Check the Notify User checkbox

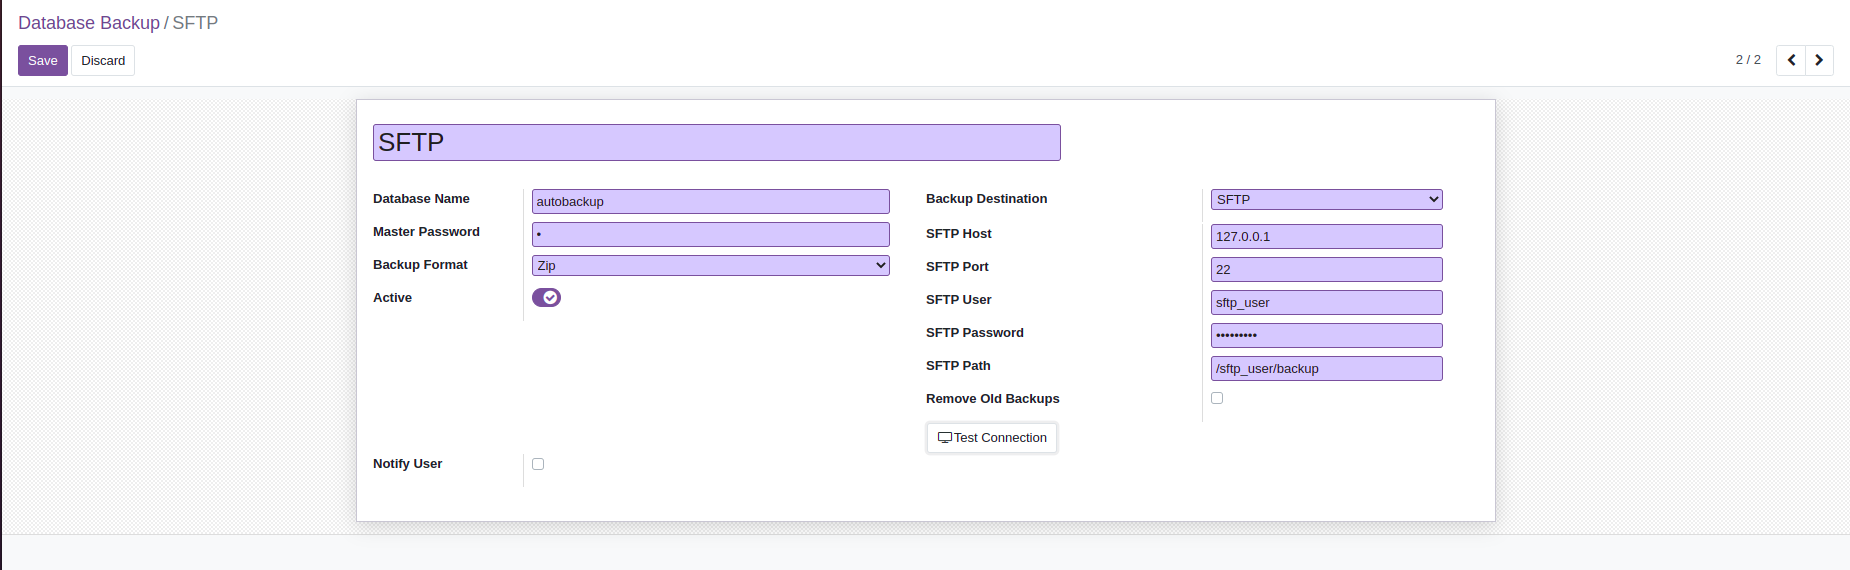pyautogui.click(x=538, y=464)
